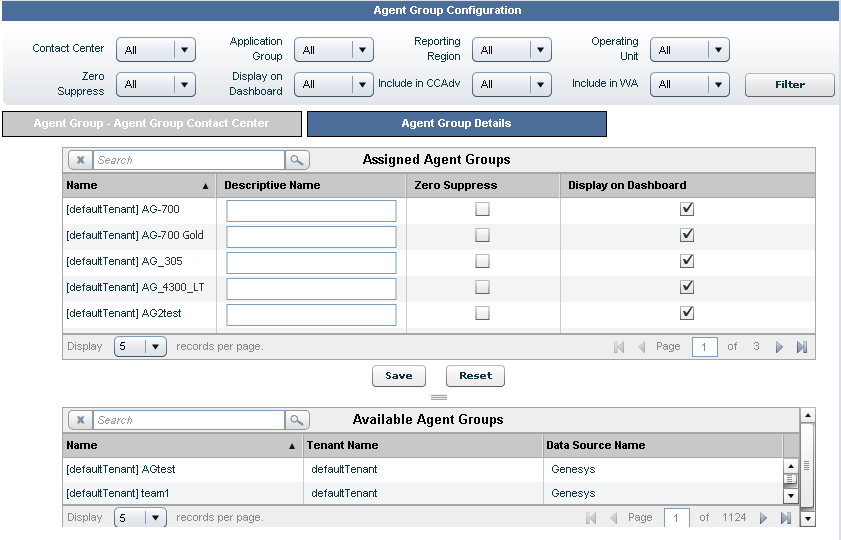Go to next page of Assigned Agent Groups
841x540 pixels.
coord(779,347)
